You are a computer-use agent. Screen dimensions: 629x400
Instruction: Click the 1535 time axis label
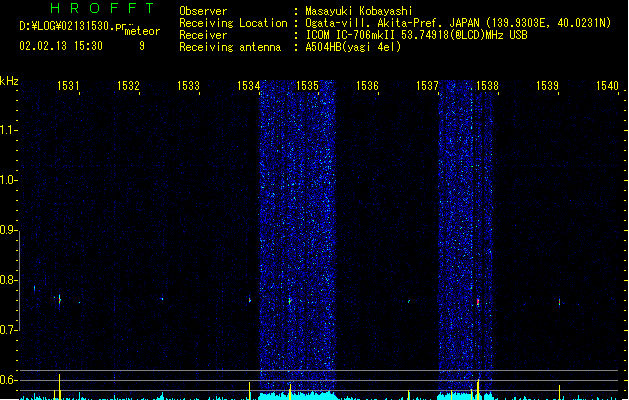coord(308,86)
